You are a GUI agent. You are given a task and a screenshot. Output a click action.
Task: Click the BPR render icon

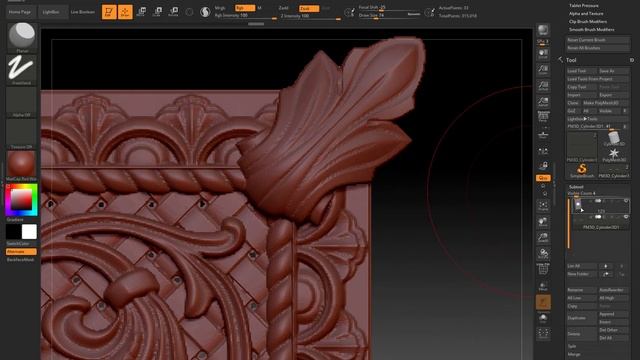coord(543,30)
